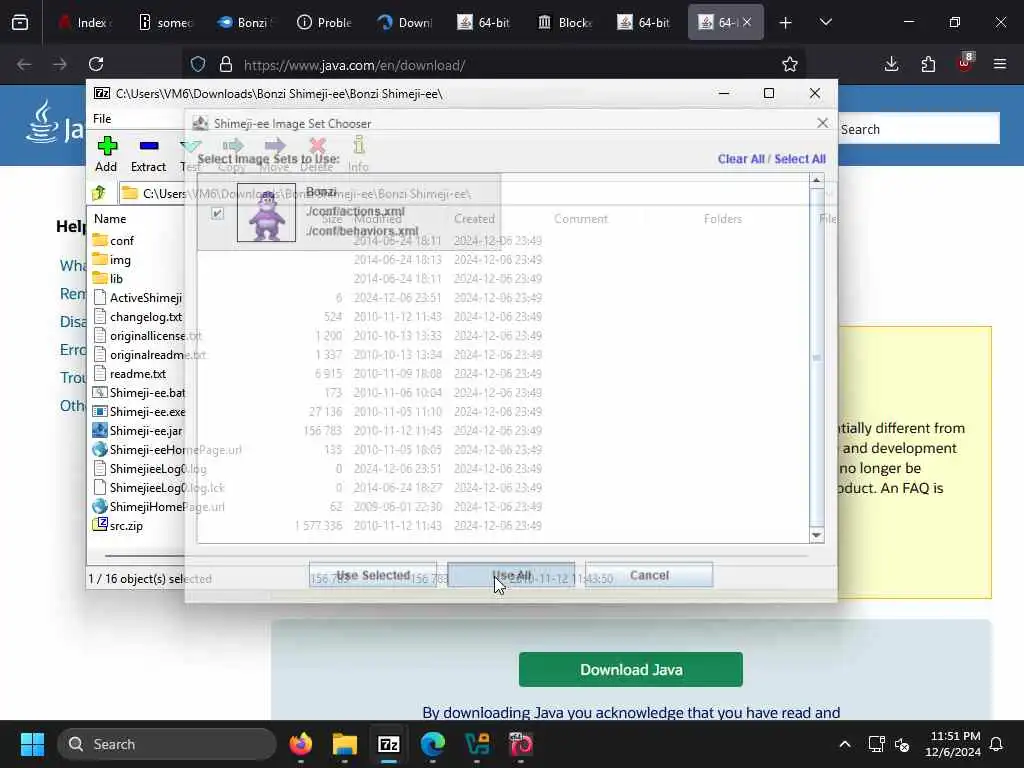Click the Extract icon in the 7-Zip toolbar
The width and height of the screenshot is (1024, 768).
[x=149, y=146]
